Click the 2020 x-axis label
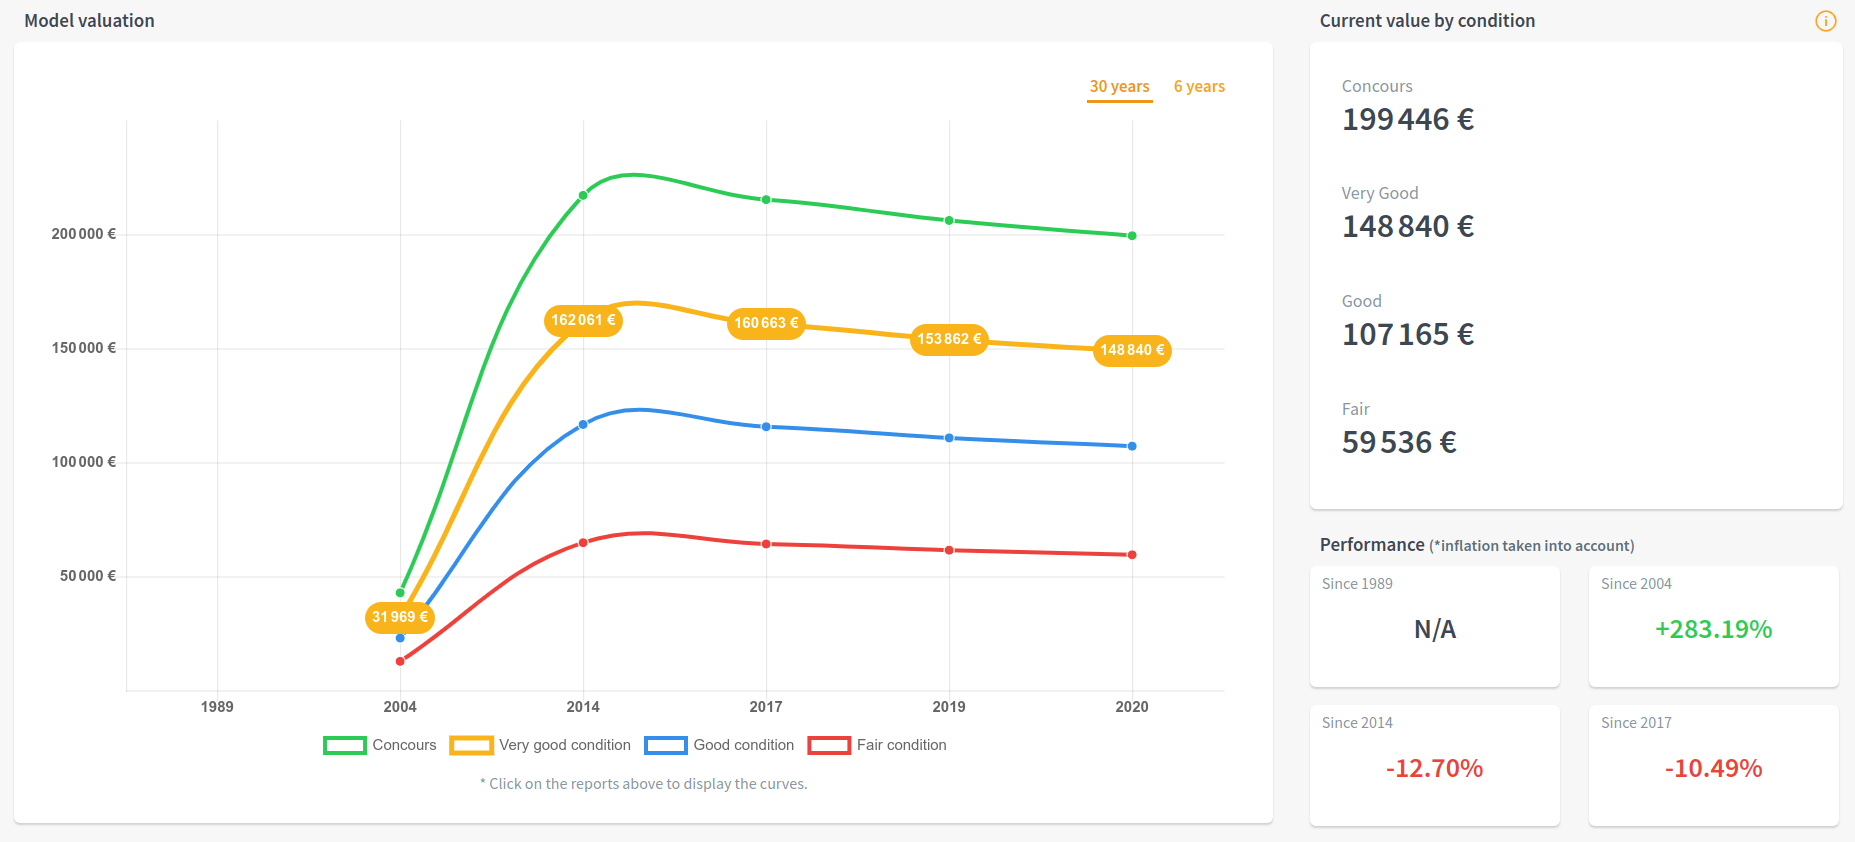 pos(1132,707)
